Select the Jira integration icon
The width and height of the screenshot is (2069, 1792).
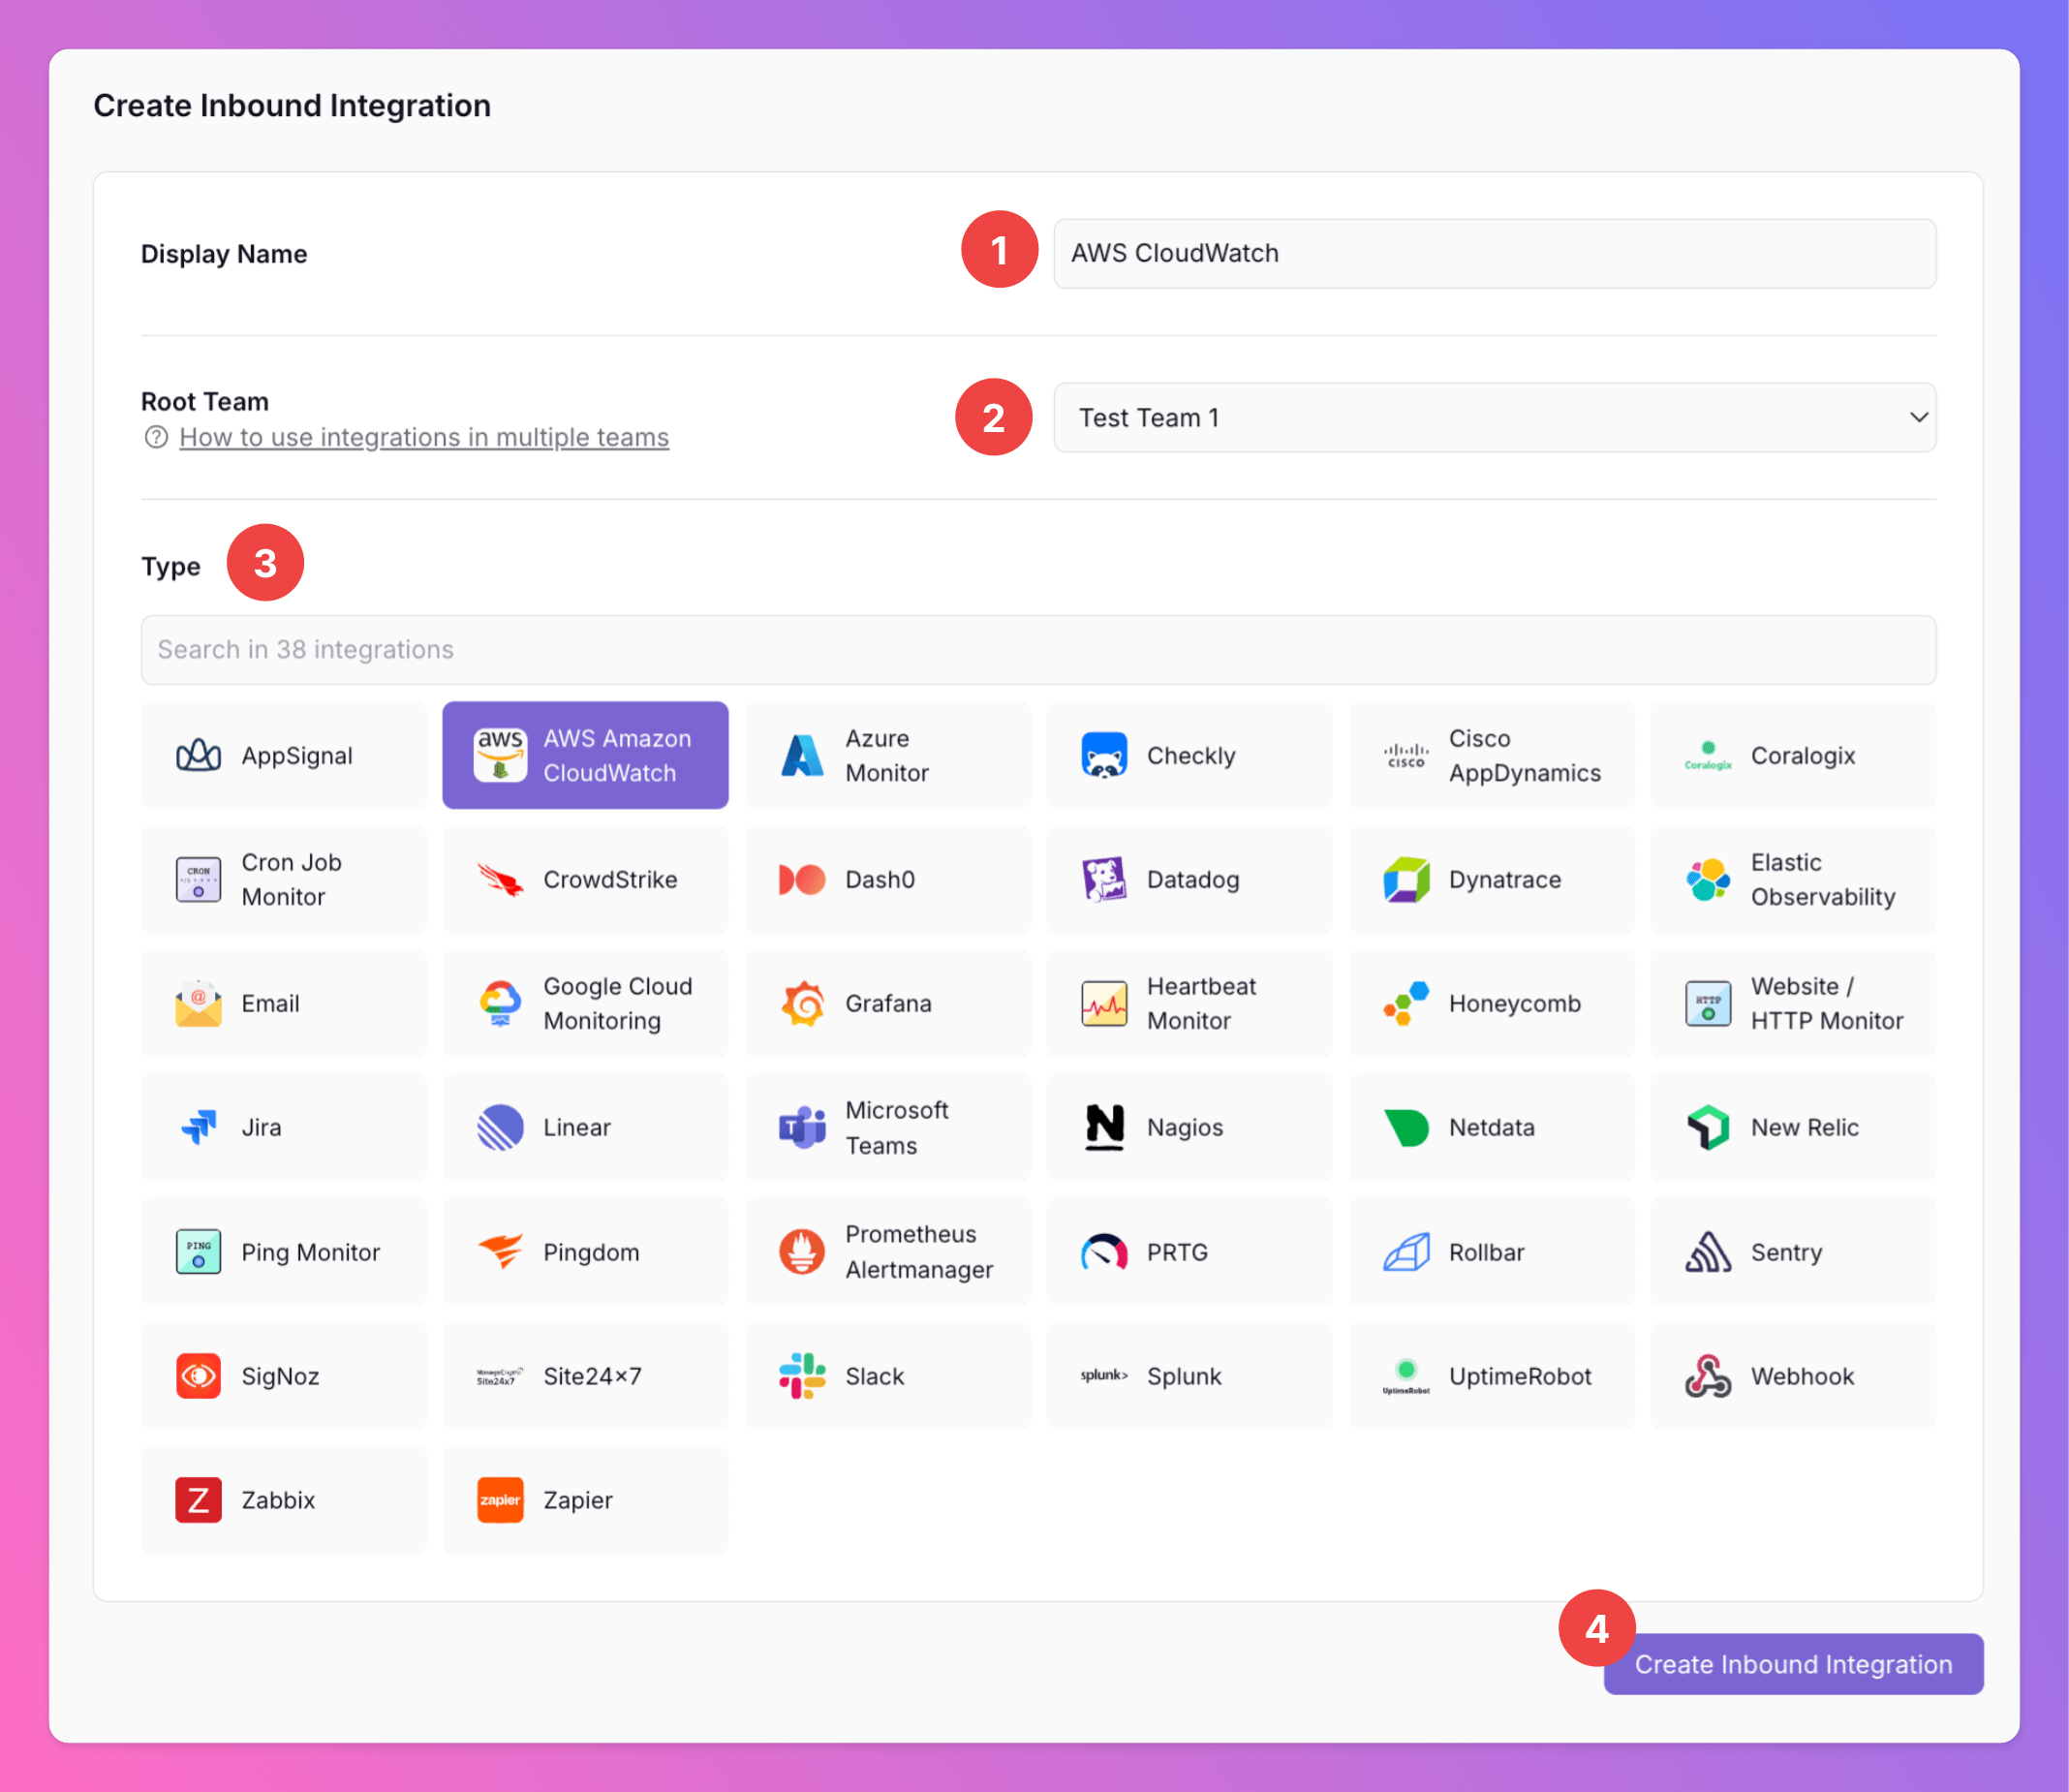(x=198, y=1128)
